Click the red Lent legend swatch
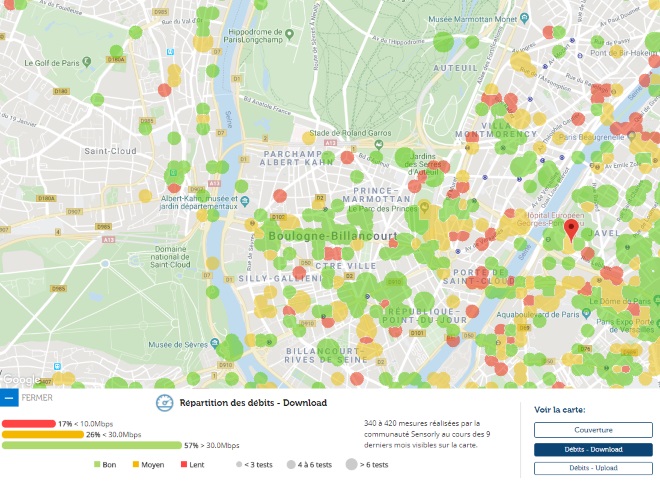The height and width of the screenshot is (489, 660). [185, 464]
